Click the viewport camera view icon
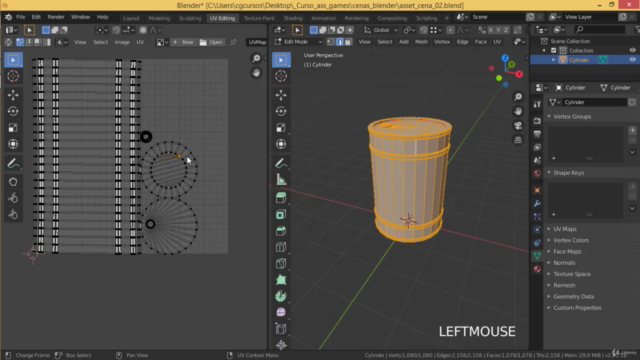The image size is (640, 360). click(x=518, y=125)
